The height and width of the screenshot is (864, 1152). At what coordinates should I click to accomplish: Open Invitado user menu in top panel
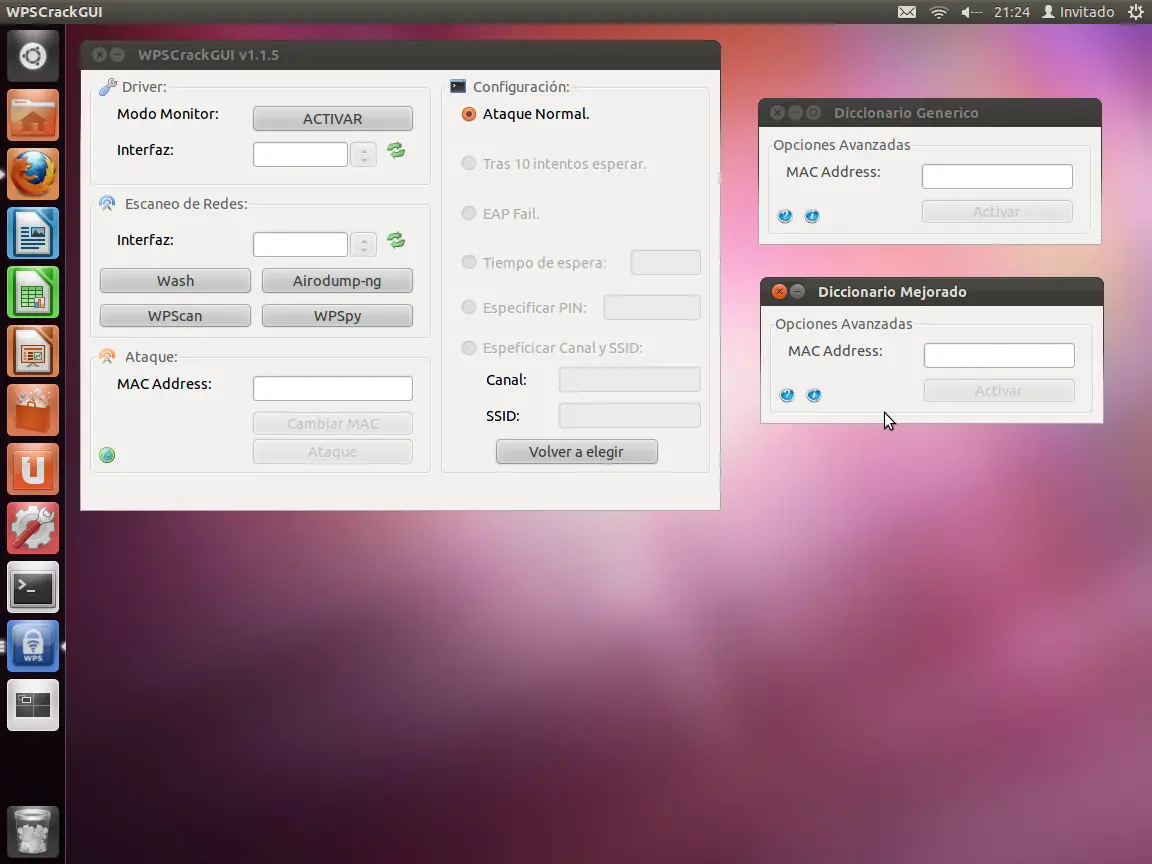click(x=1078, y=12)
